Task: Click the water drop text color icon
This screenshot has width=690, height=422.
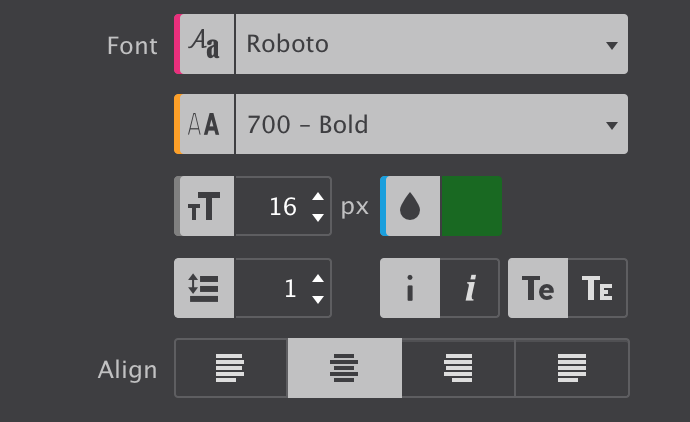Action: pos(411,206)
